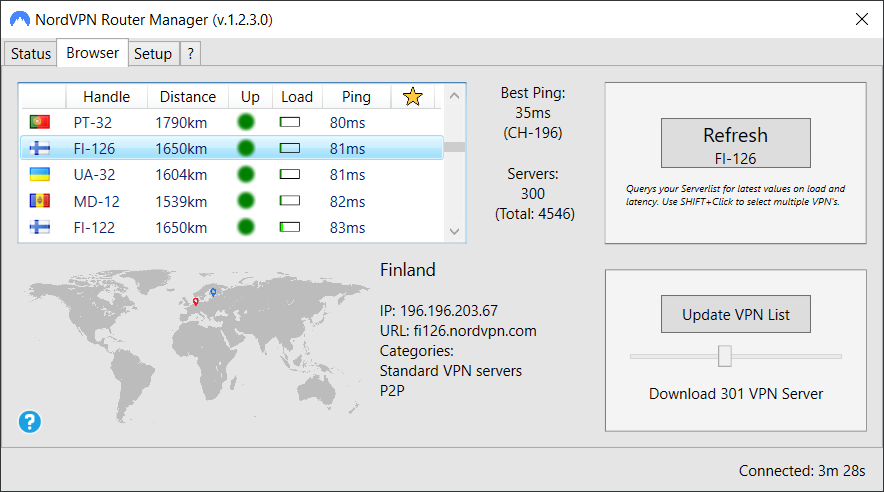
Task: Click the Standard VPN servers category text
Action: pyautogui.click(x=450, y=371)
